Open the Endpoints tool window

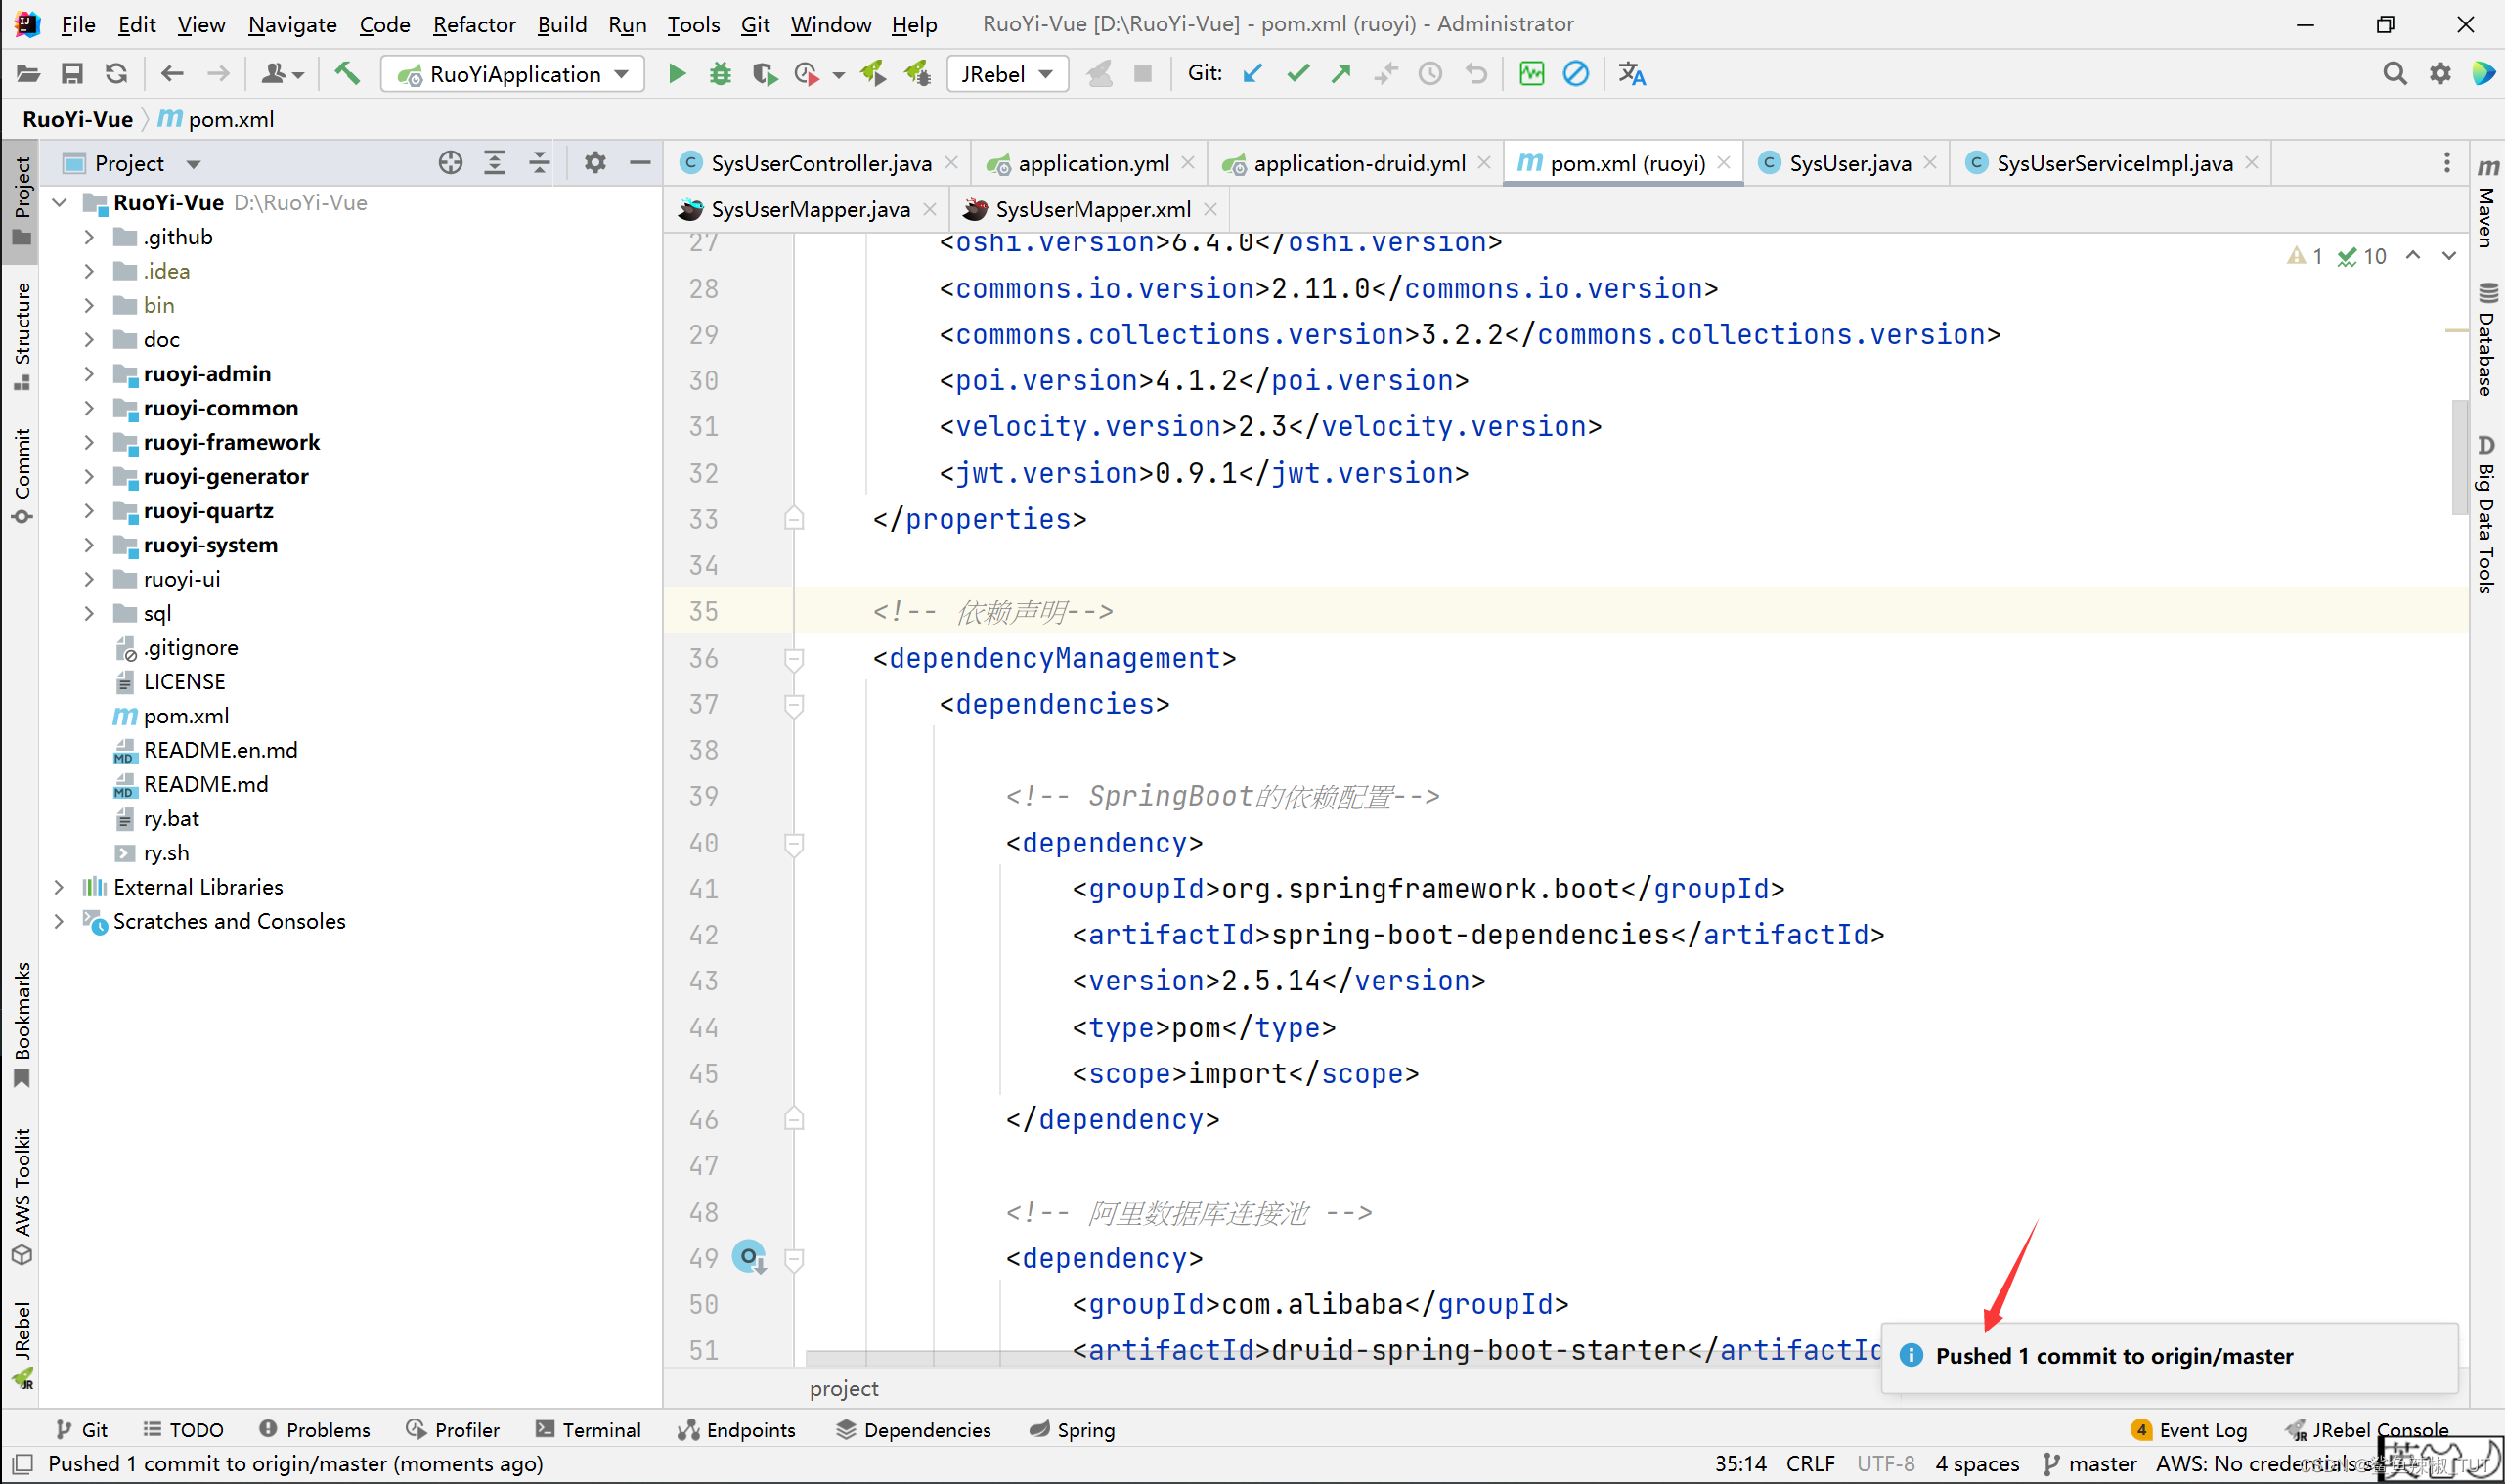click(736, 1430)
